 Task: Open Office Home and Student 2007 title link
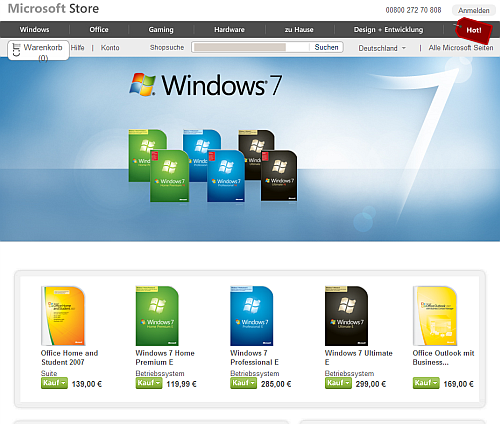[x=69, y=357]
